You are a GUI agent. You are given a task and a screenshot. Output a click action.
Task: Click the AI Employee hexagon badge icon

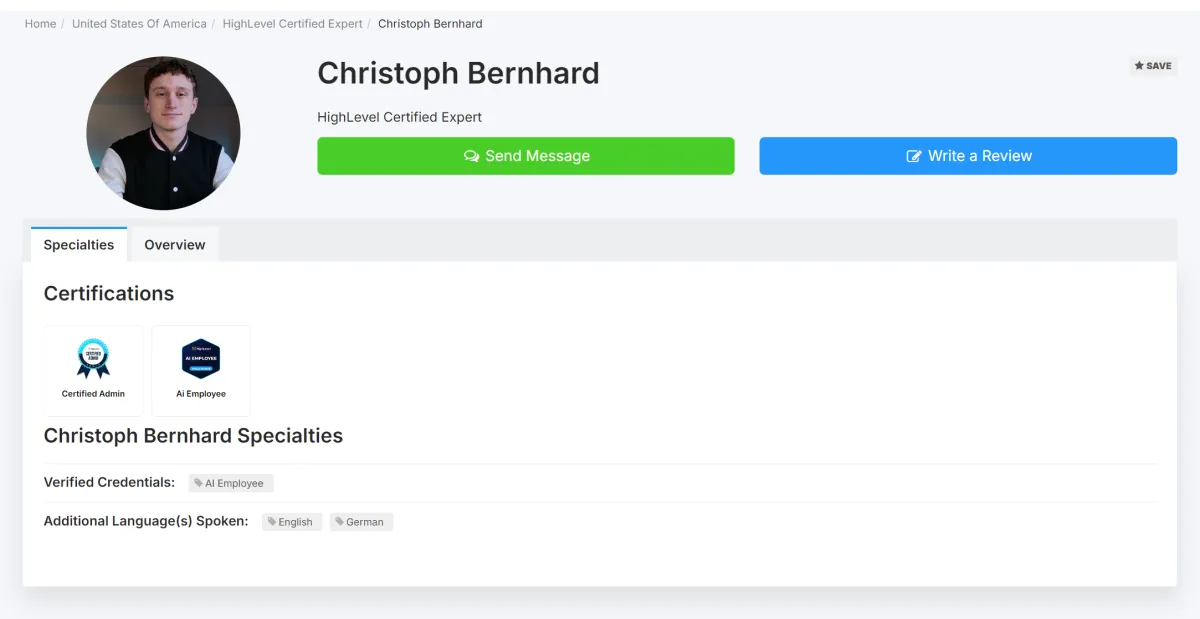pyautogui.click(x=201, y=358)
